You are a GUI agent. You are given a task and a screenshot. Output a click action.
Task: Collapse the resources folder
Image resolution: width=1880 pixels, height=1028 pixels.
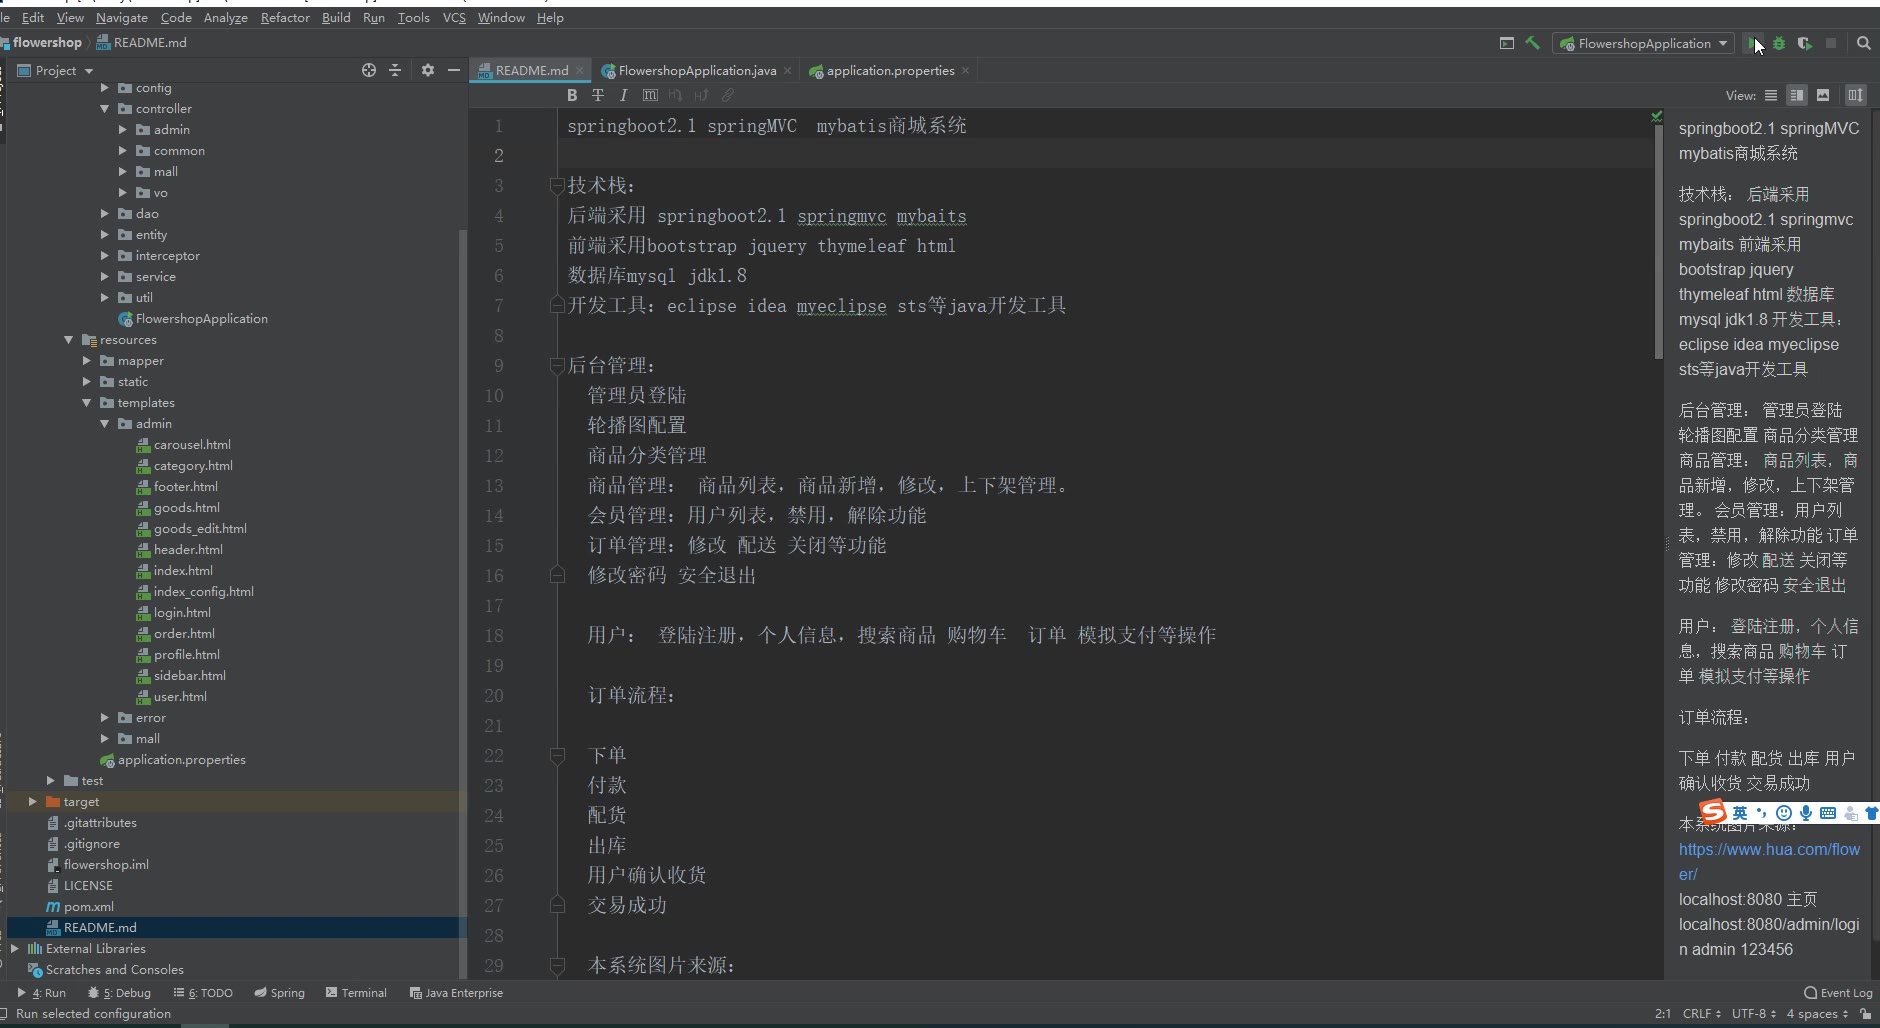pyautogui.click(x=69, y=340)
